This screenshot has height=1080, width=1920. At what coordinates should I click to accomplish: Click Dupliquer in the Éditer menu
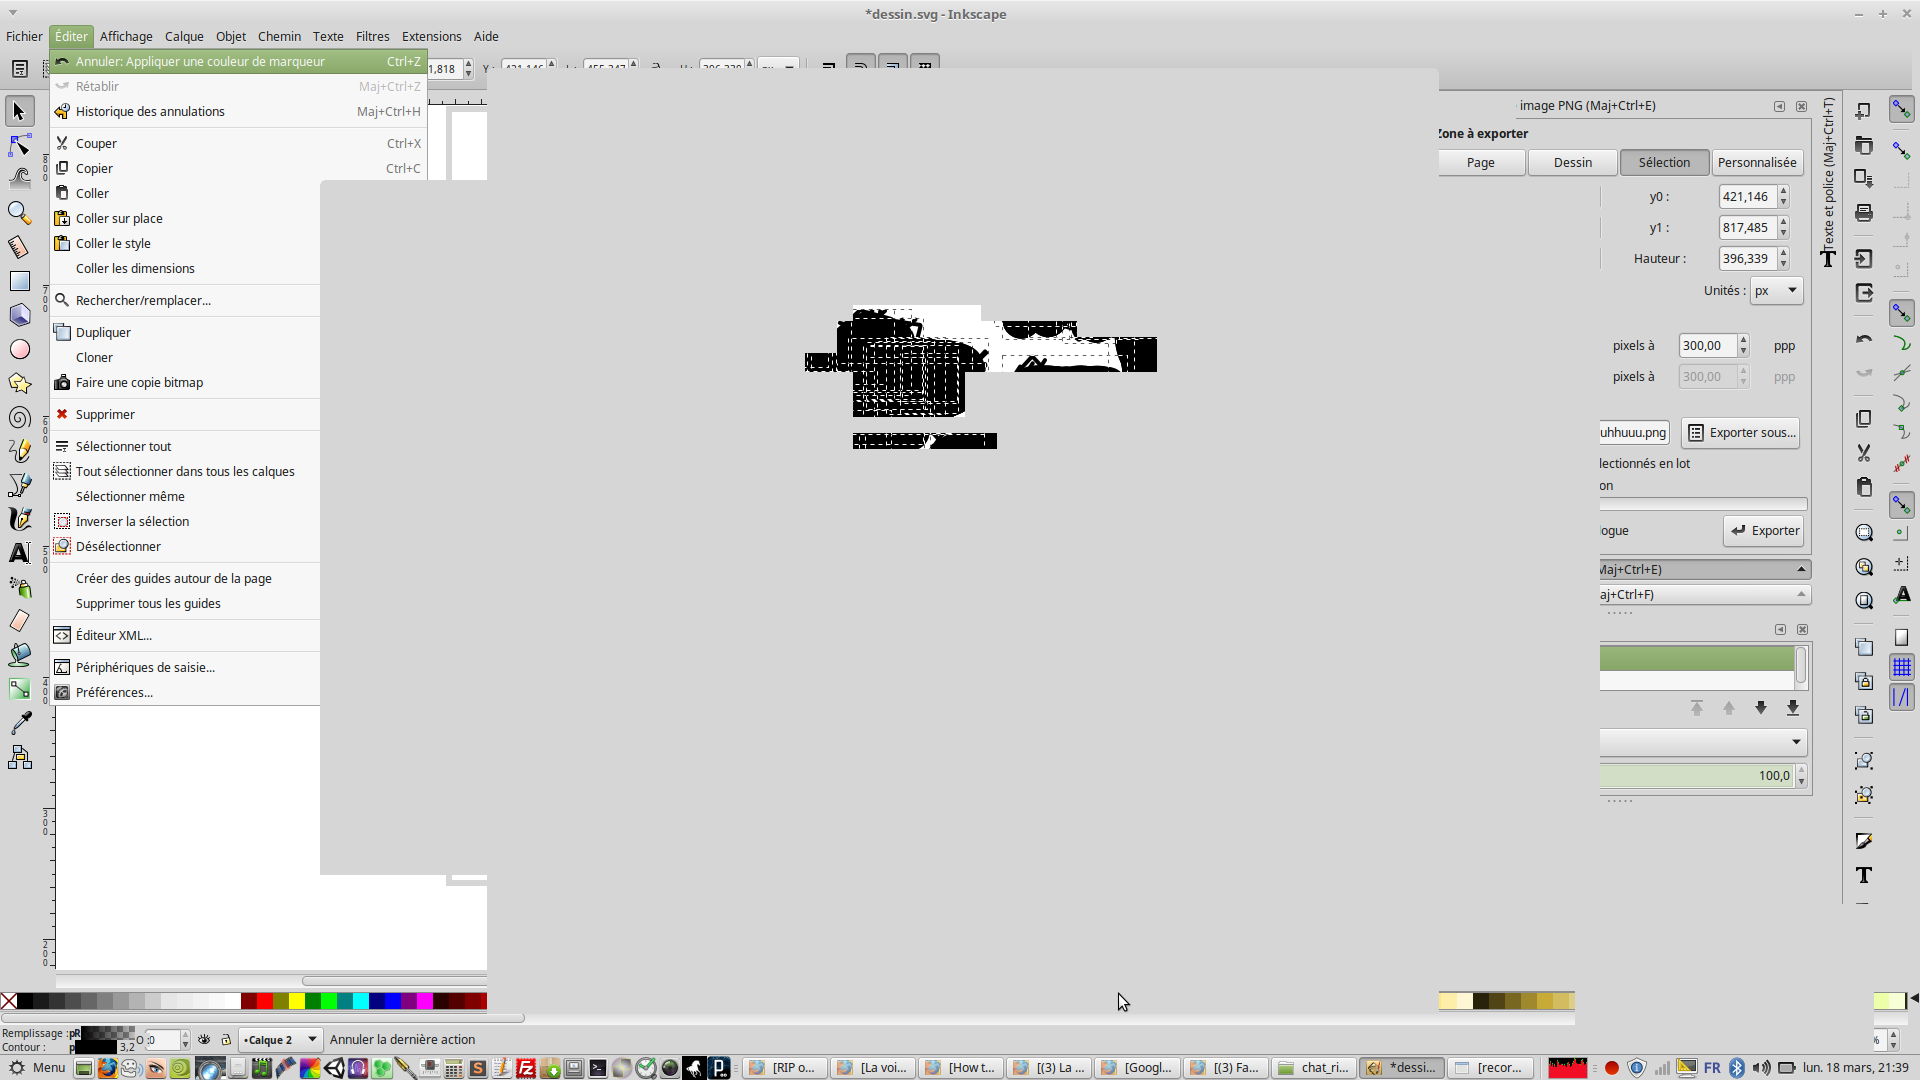103,333
